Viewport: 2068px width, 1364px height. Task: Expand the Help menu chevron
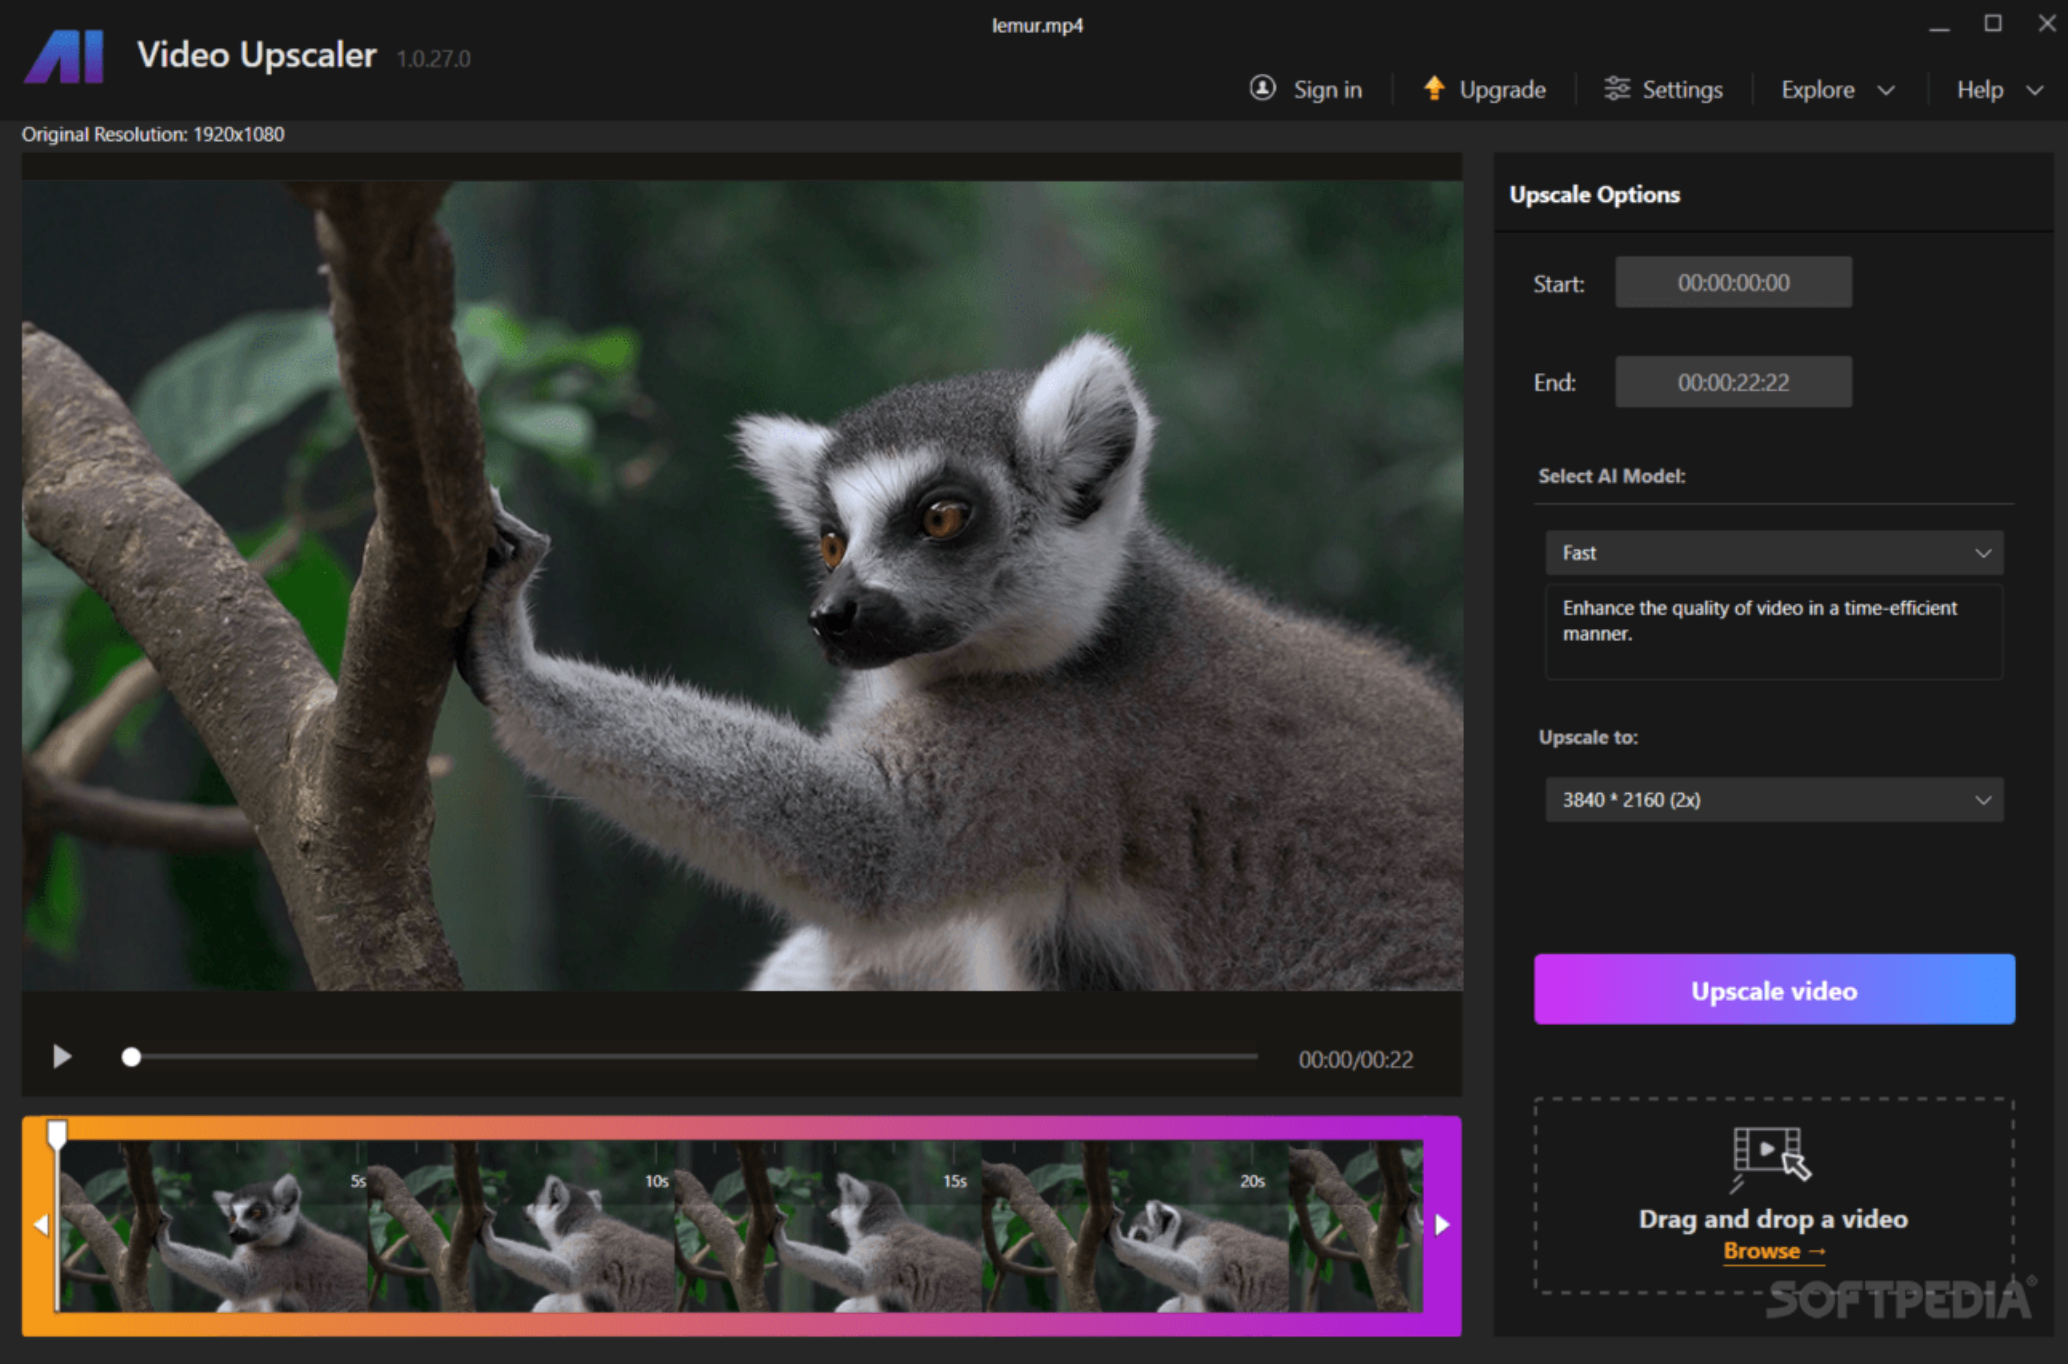(x=2033, y=89)
